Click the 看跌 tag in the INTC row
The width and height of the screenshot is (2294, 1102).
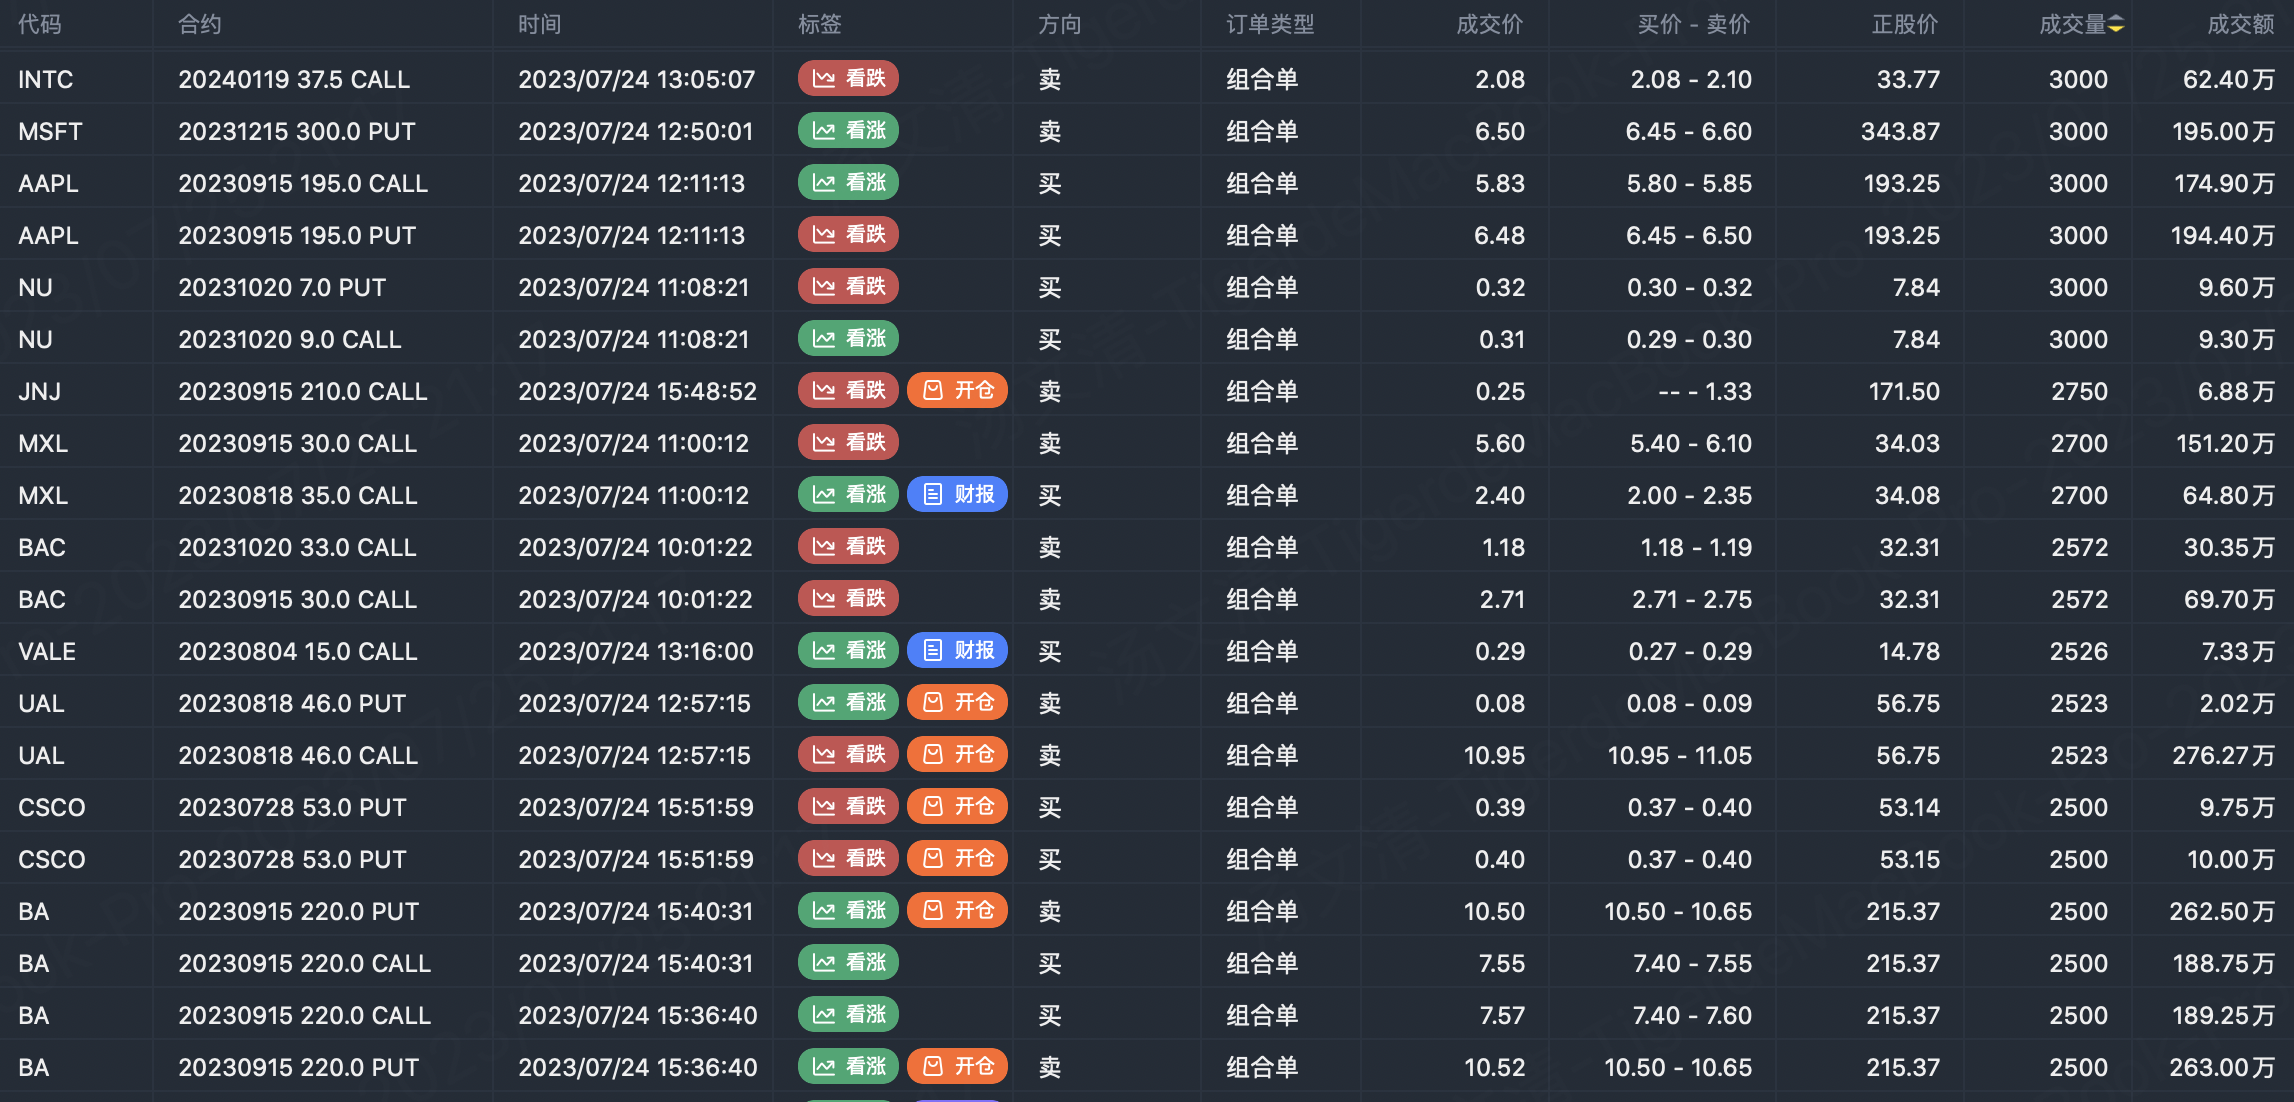pos(848,78)
